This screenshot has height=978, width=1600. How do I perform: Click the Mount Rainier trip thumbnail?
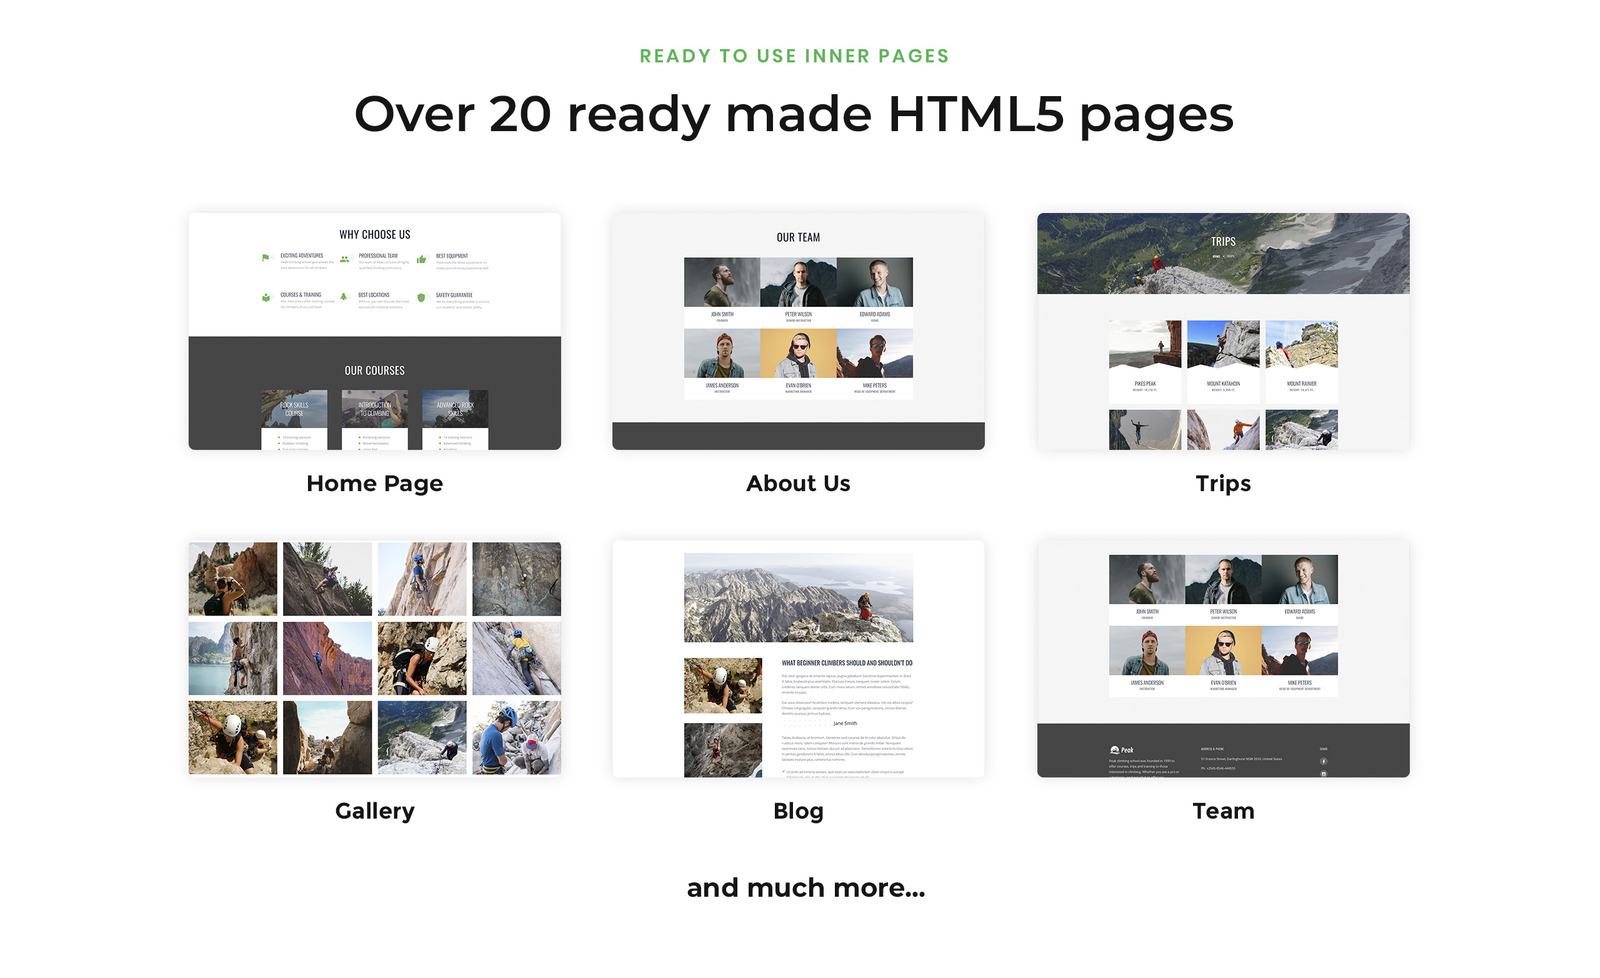tap(1301, 345)
